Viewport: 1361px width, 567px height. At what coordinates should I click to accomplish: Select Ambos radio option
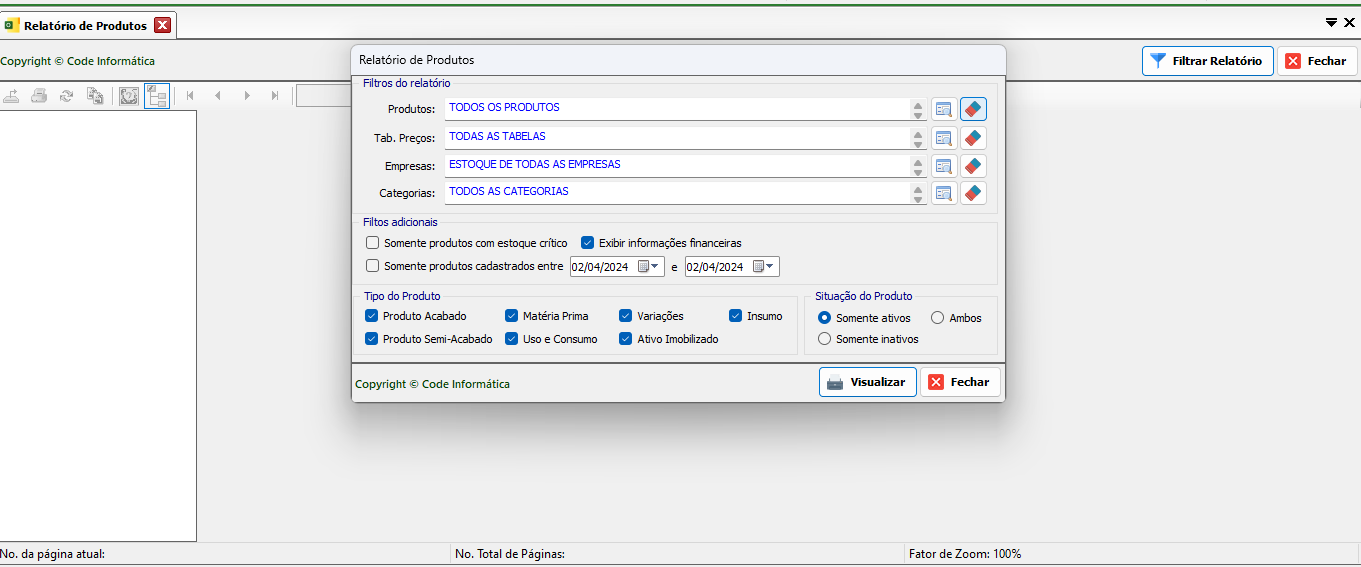pos(938,318)
